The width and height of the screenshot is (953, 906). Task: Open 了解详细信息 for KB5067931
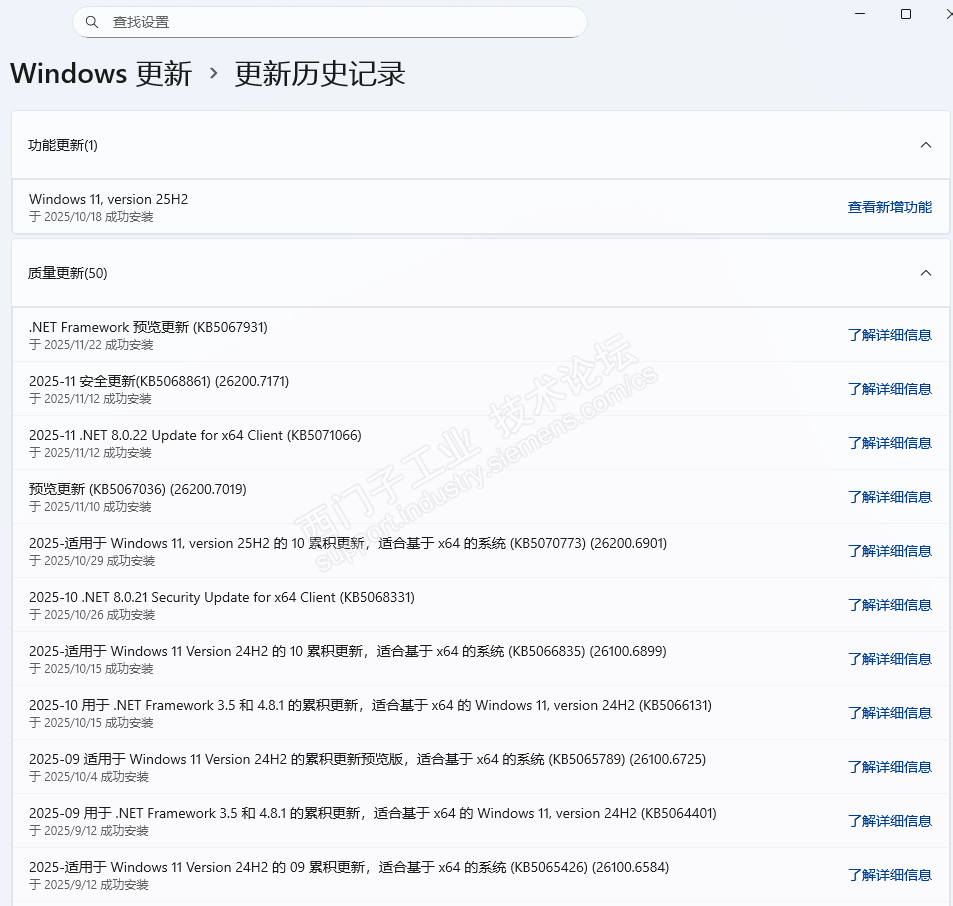pos(890,335)
